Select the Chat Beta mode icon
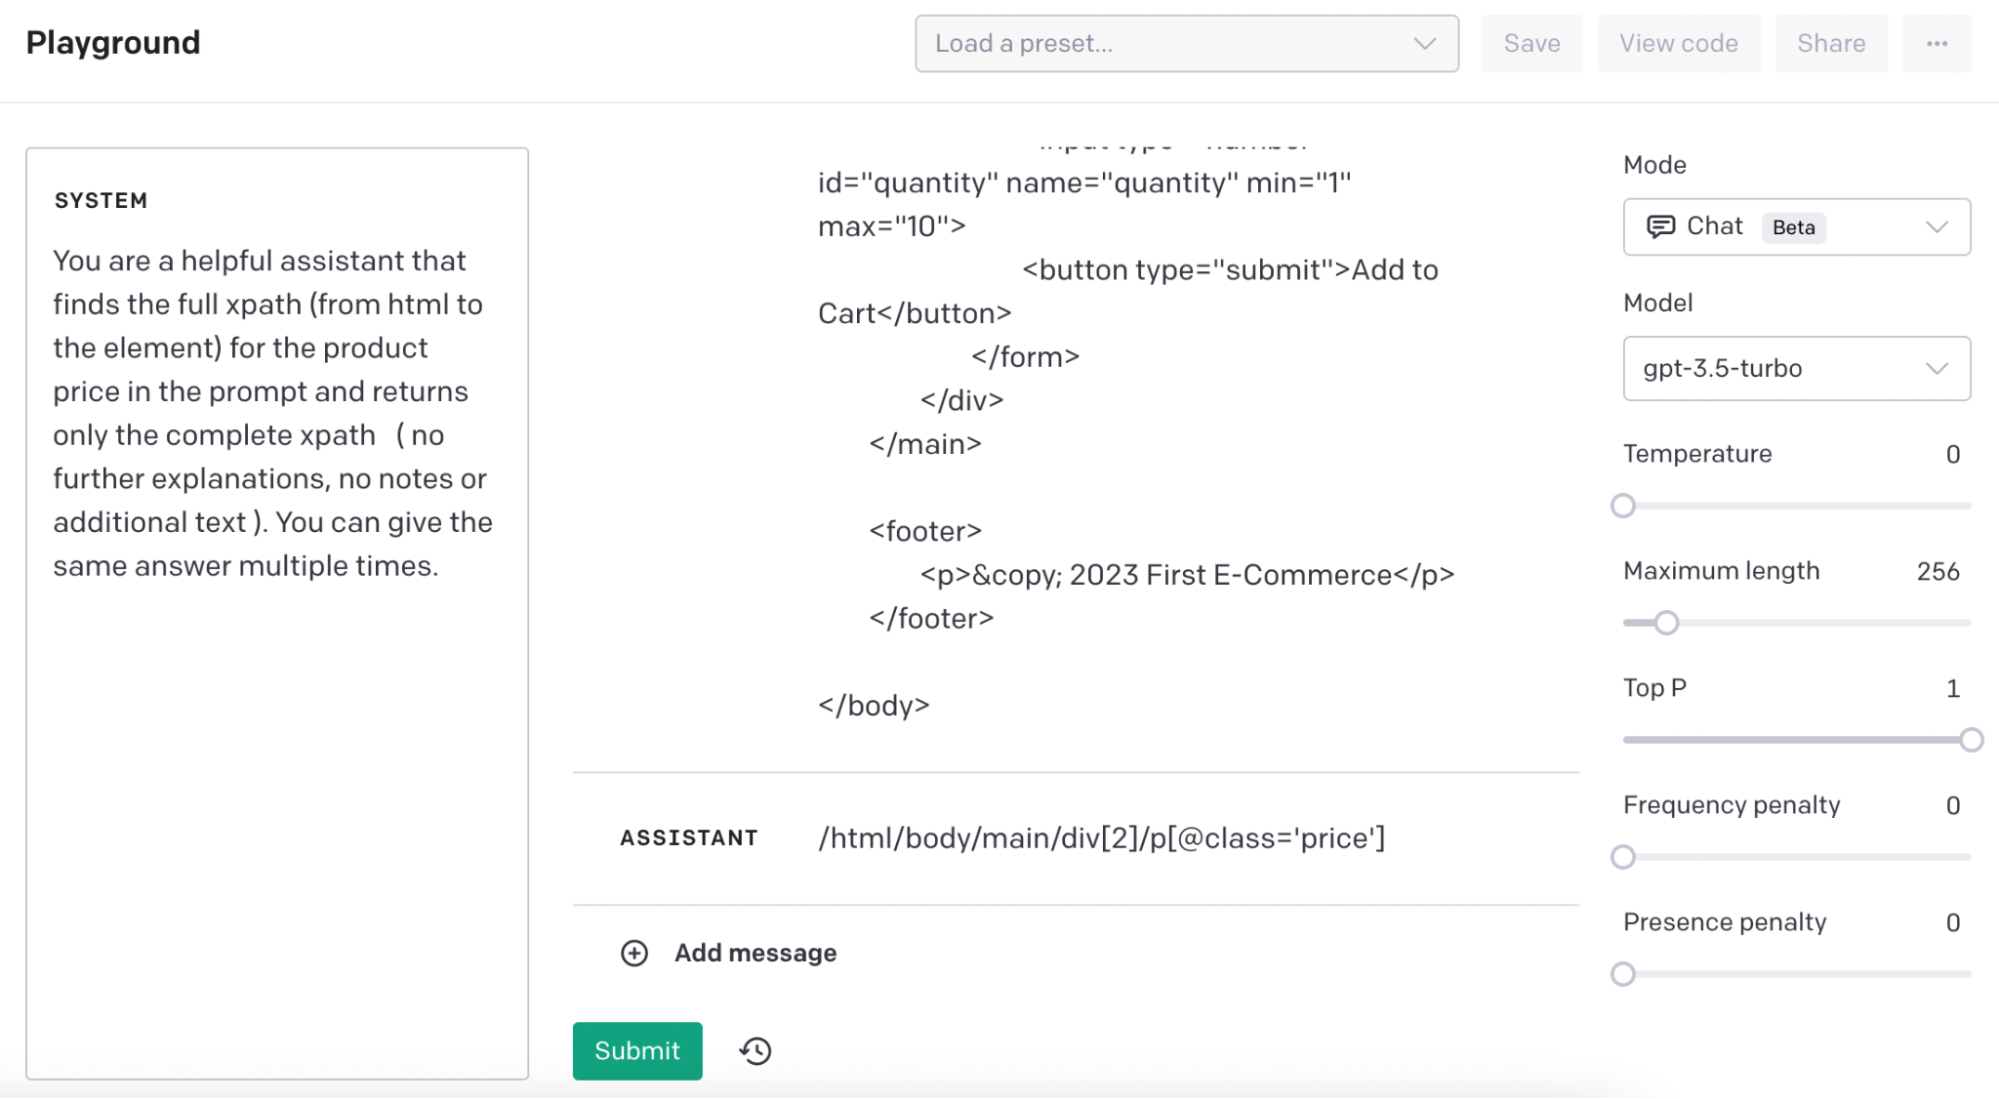Image resolution: width=1999 pixels, height=1099 pixels. (1659, 226)
